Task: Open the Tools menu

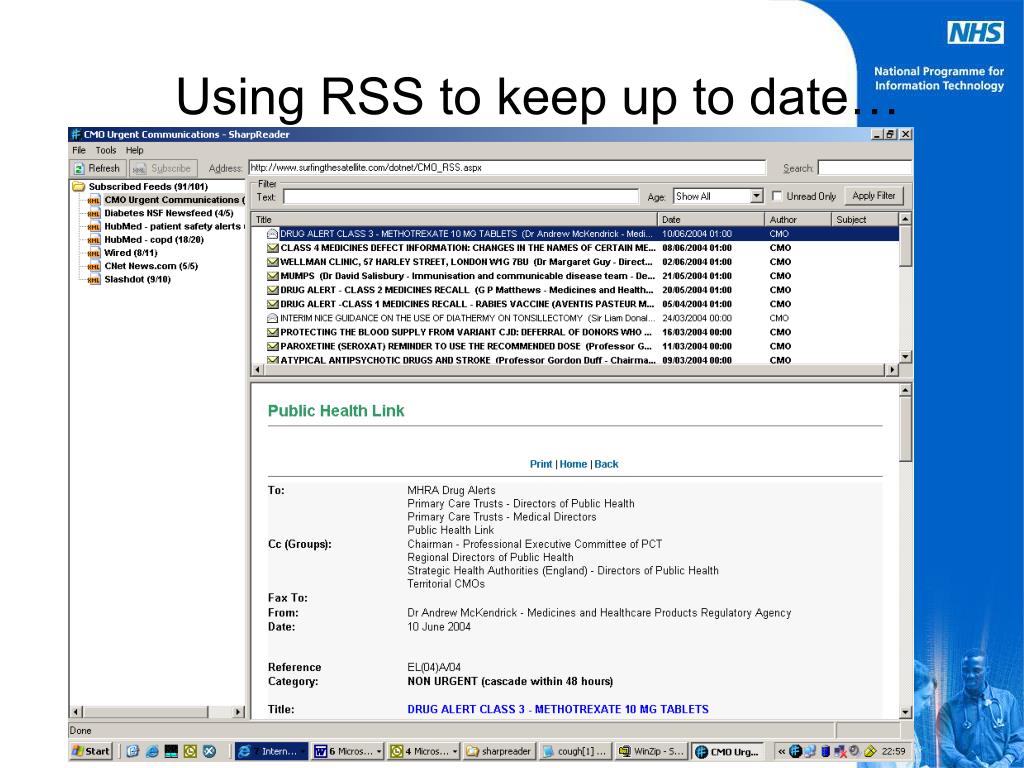Action: click(x=105, y=150)
